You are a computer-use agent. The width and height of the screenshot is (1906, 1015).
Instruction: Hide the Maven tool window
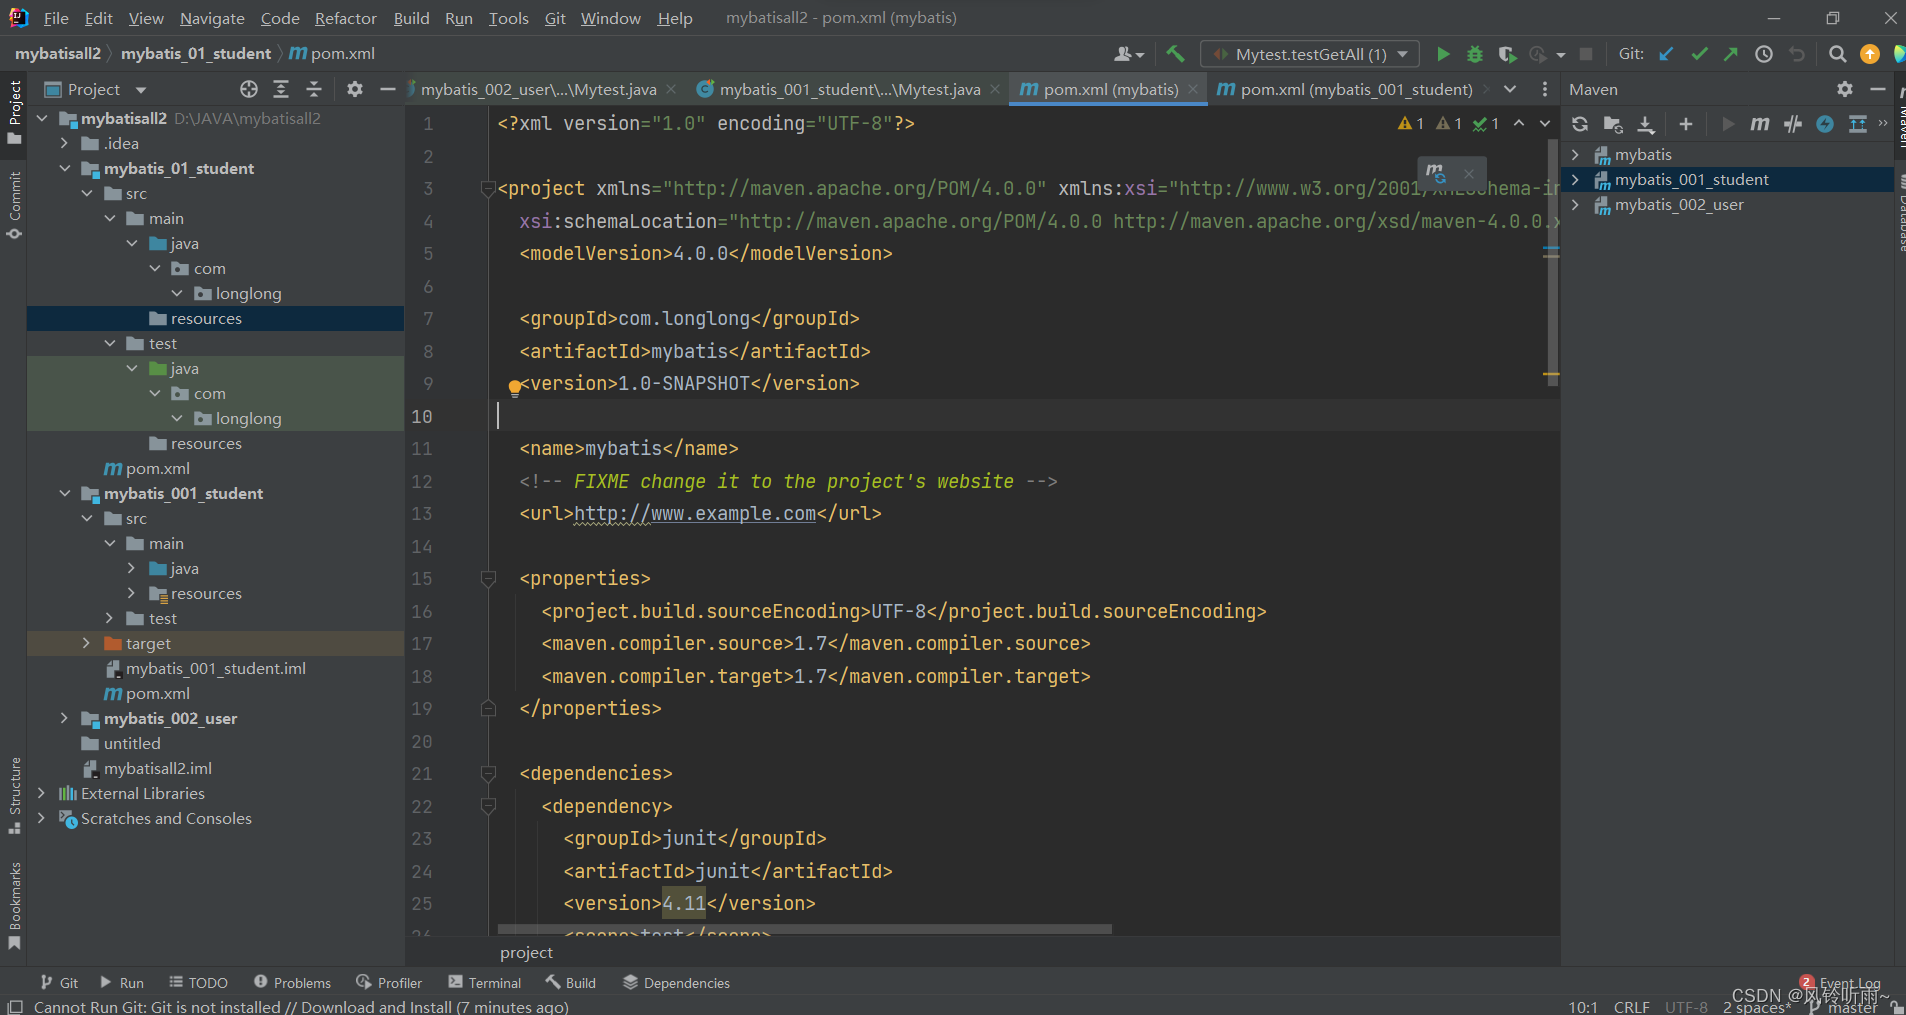(x=1878, y=89)
